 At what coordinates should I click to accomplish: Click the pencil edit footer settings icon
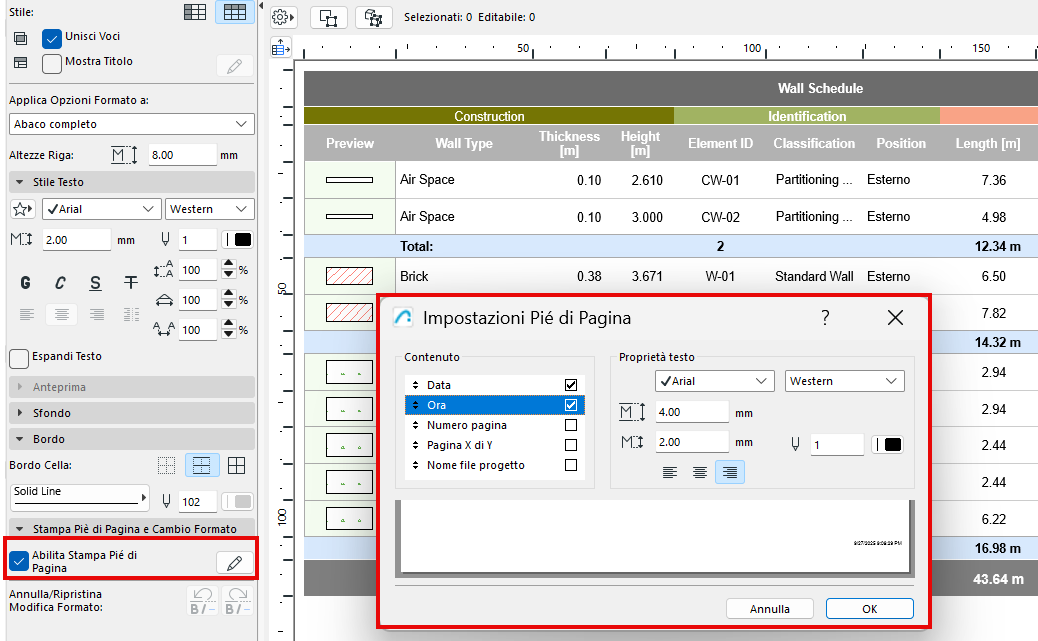[234, 563]
